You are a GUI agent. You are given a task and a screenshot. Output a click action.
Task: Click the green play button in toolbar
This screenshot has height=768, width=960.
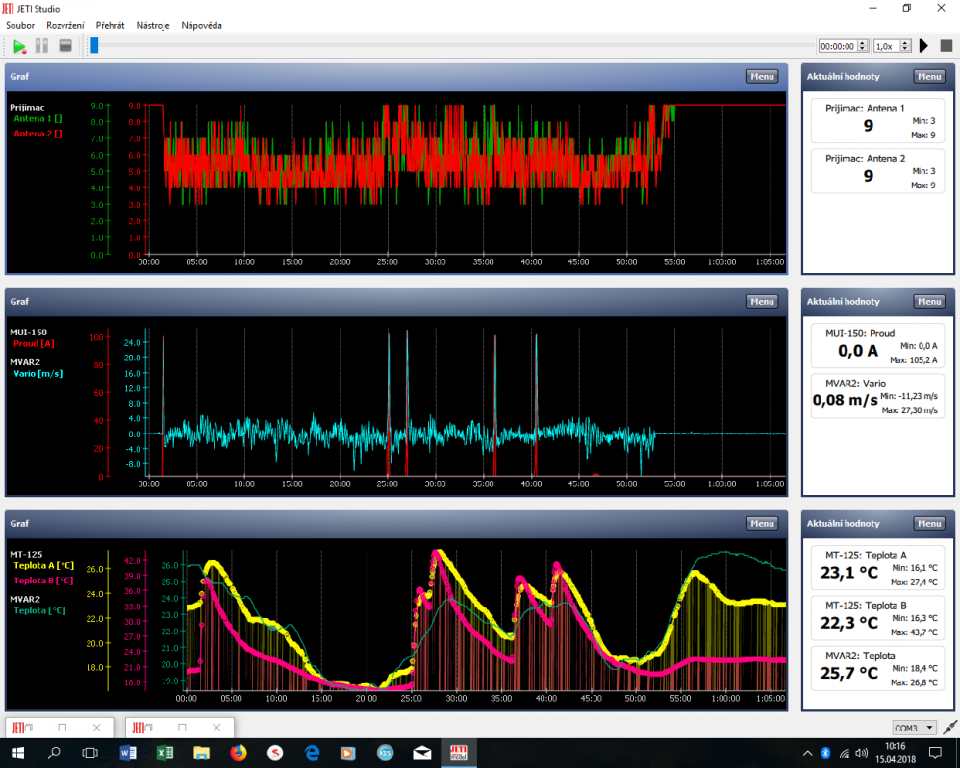pyautogui.click(x=19, y=46)
